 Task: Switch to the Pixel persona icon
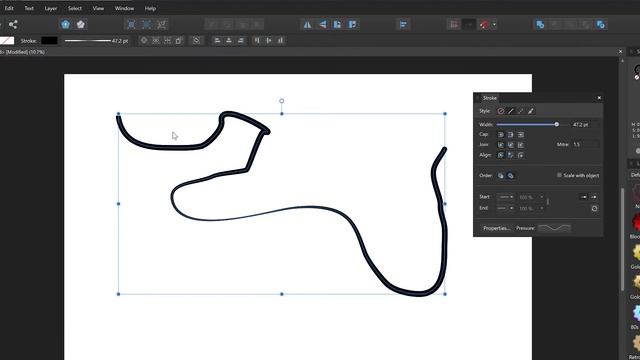point(81,24)
